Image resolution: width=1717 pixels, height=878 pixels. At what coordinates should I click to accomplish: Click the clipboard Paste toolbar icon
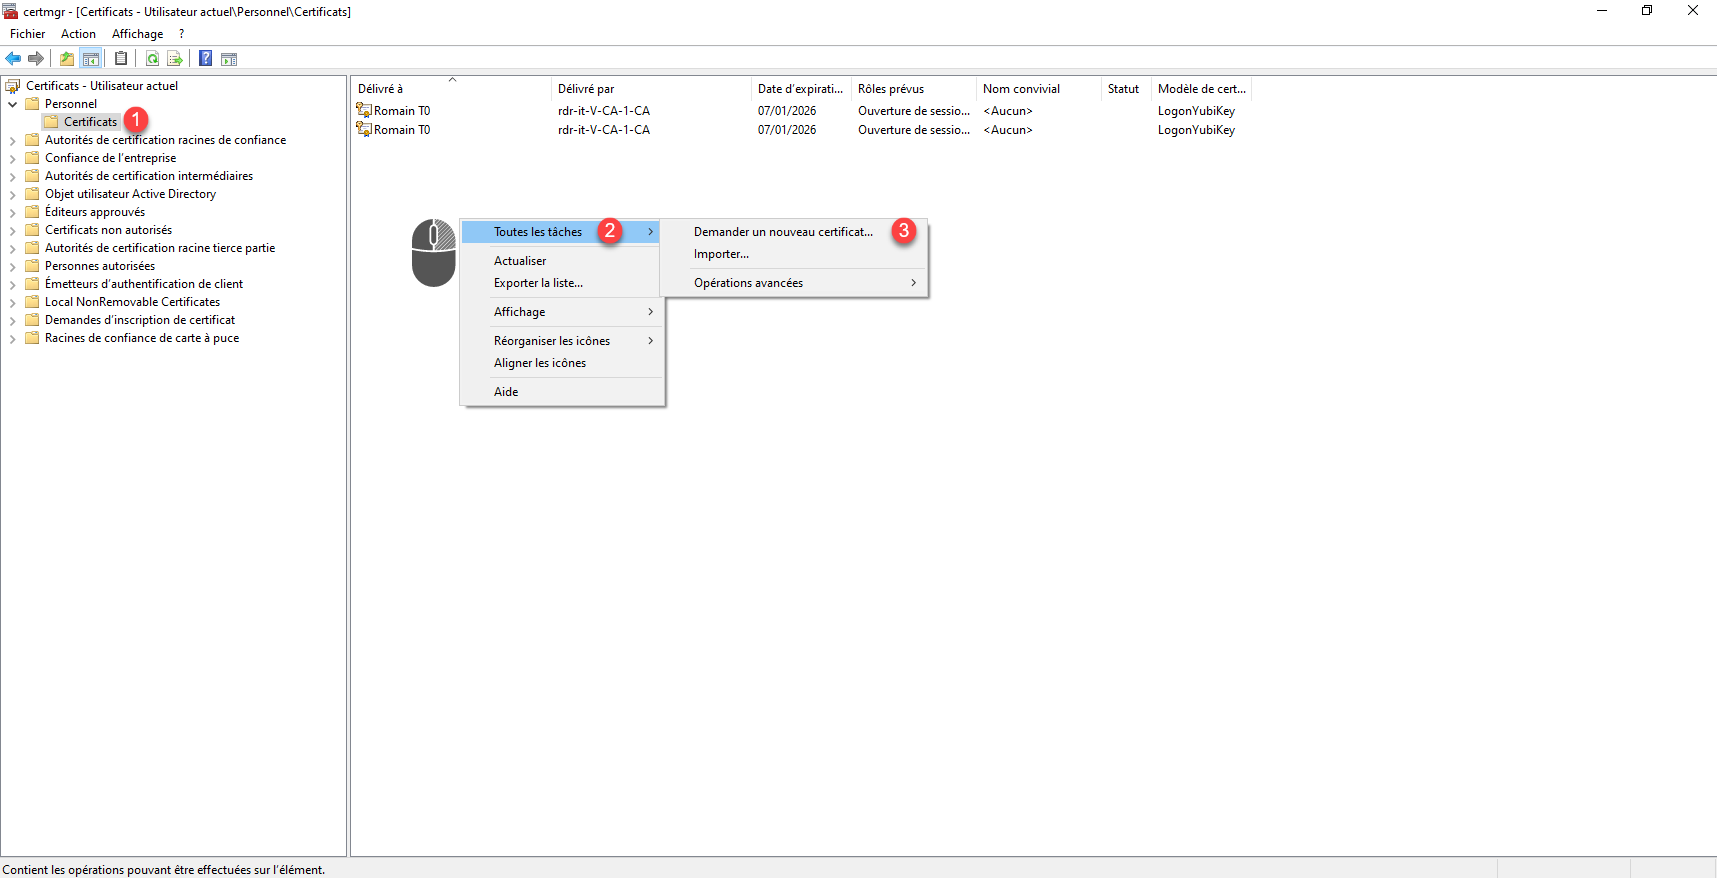click(x=121, y=59)
